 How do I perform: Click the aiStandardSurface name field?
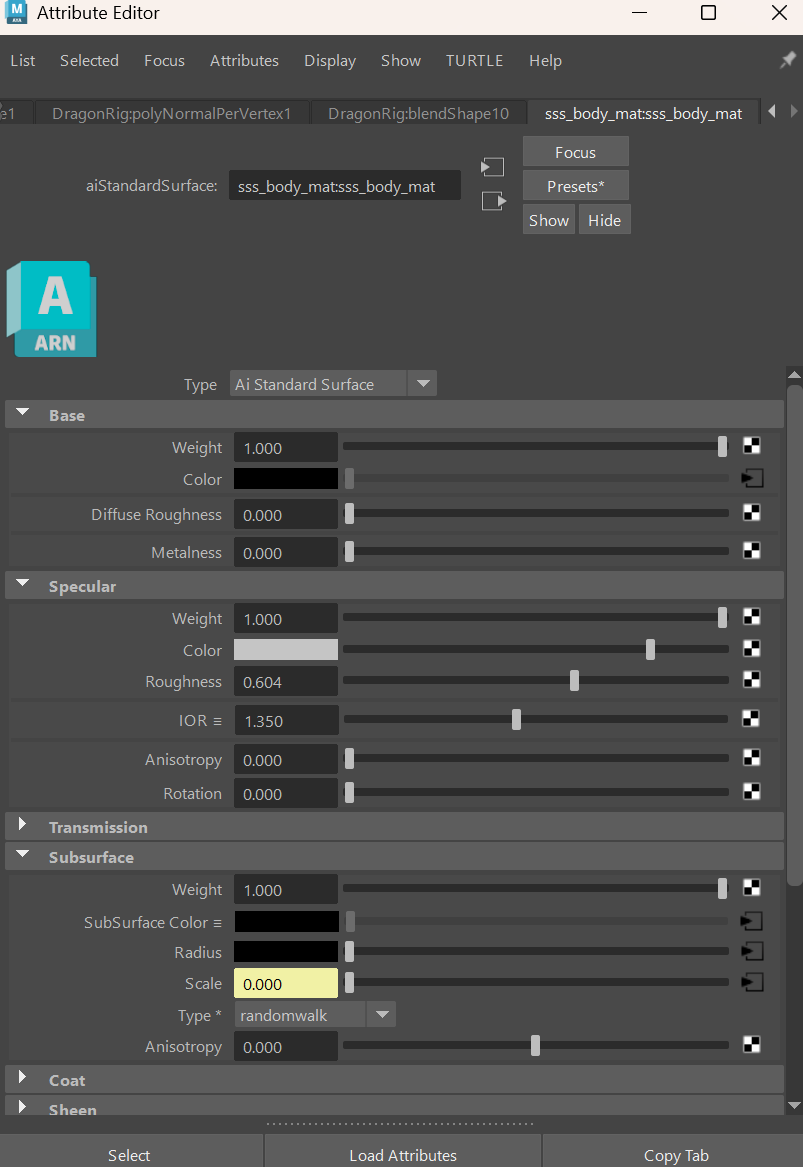(x=345, y=186)
